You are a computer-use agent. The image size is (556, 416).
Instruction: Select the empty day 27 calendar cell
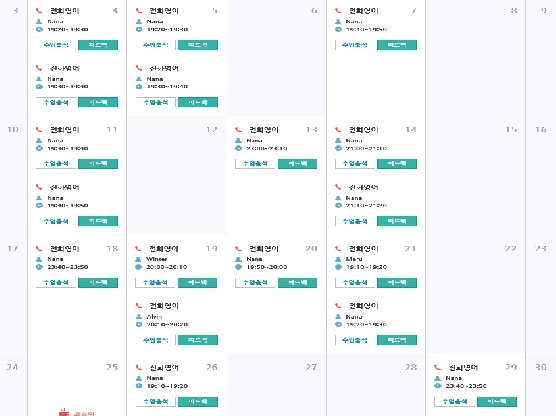coord(277,385)
